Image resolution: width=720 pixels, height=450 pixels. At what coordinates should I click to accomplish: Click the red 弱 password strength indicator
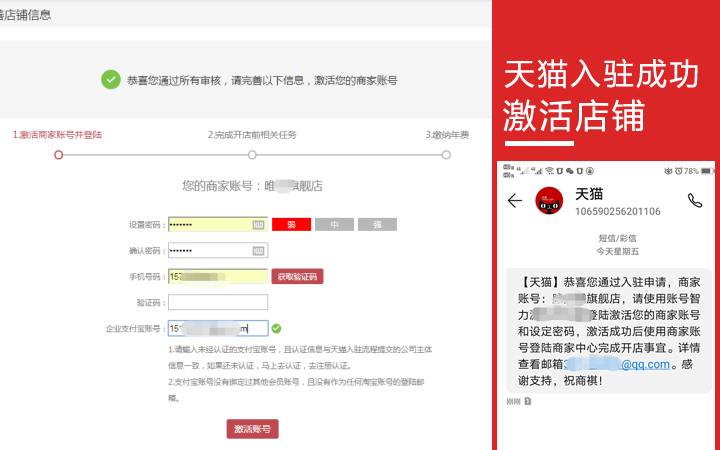292,225
